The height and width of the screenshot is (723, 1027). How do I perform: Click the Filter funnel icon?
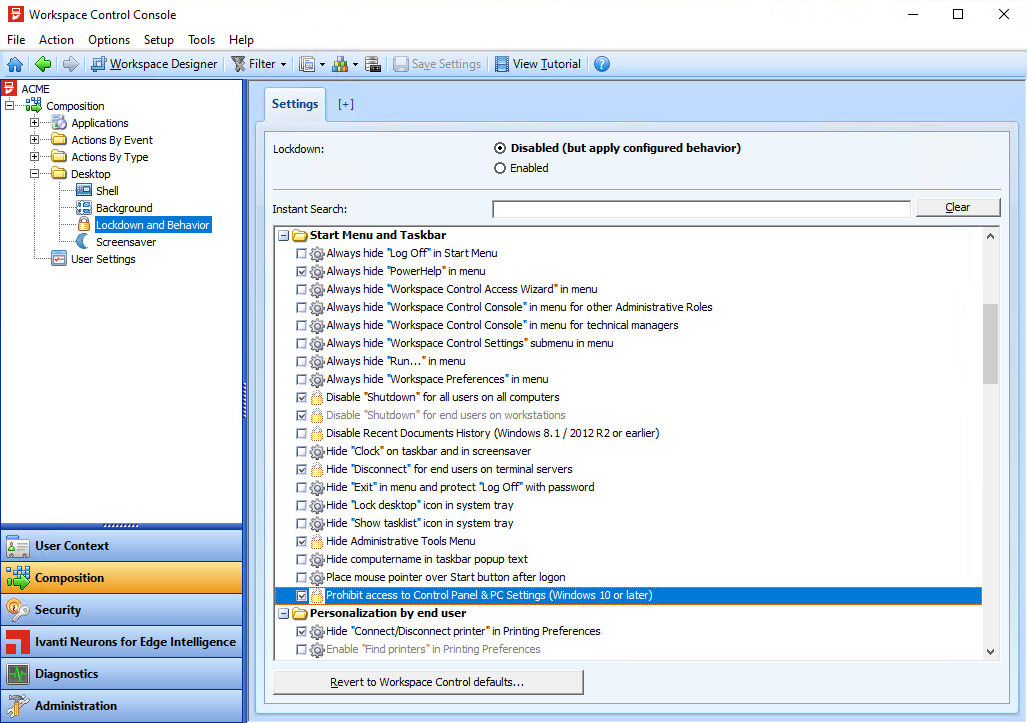(238, 64)
